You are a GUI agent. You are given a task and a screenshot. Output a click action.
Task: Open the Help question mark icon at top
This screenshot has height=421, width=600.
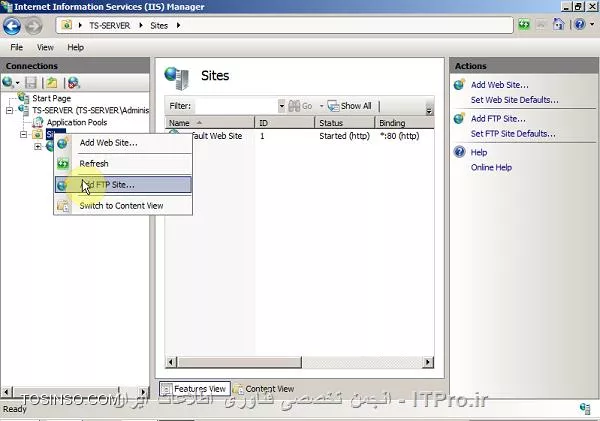tap(580, 24)
